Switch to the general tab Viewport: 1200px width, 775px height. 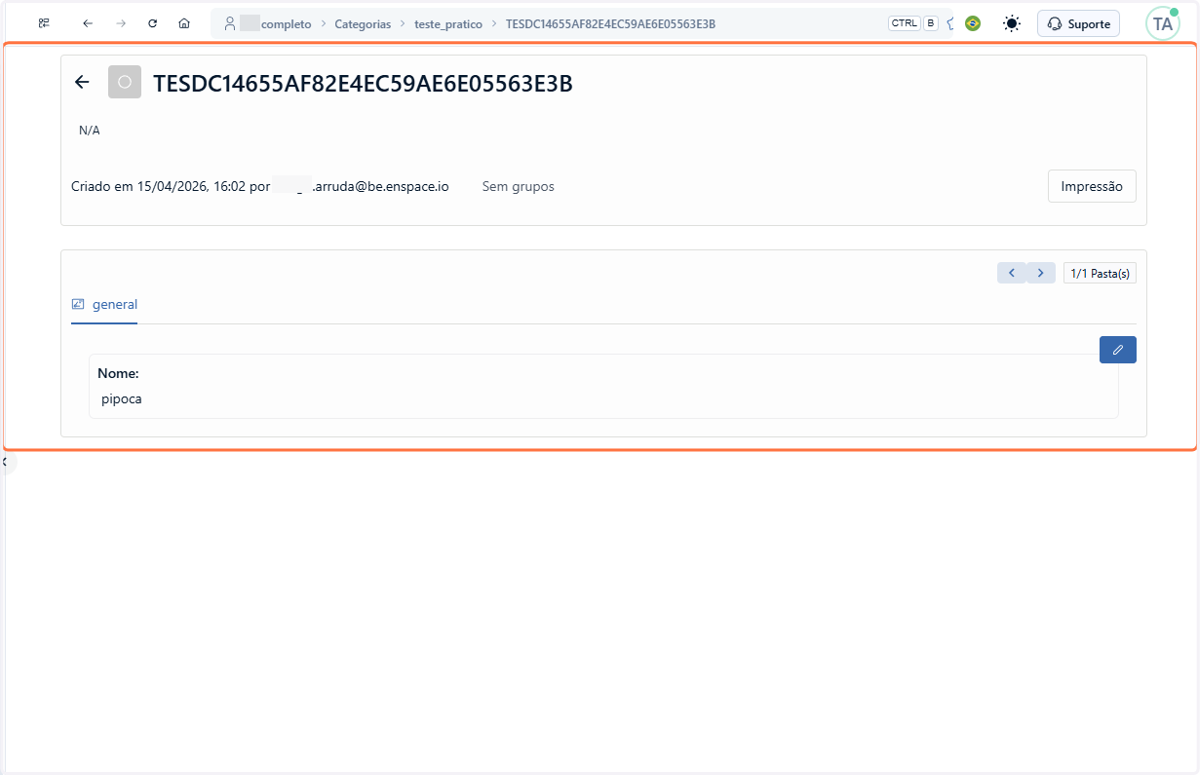(x=104, y=304)
